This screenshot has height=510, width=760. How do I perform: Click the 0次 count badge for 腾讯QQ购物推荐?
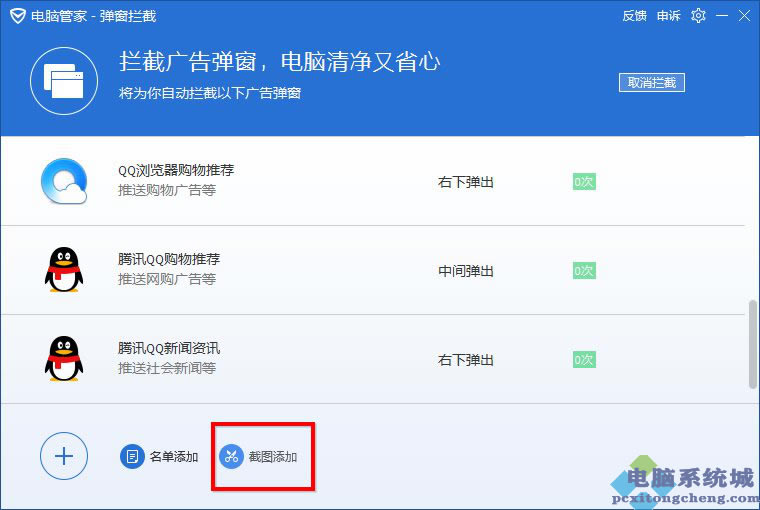pyautogui.click(x=584, y=271)
